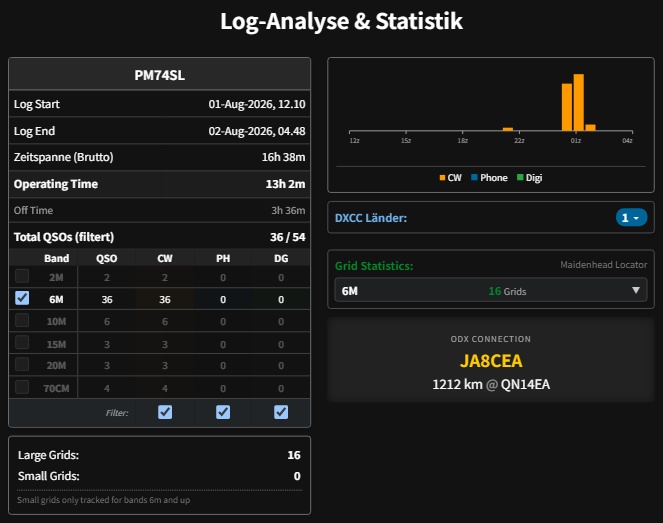Enable the 10M band checkbox
This screenshot has width=663, height=523.
tap(22, 320)
